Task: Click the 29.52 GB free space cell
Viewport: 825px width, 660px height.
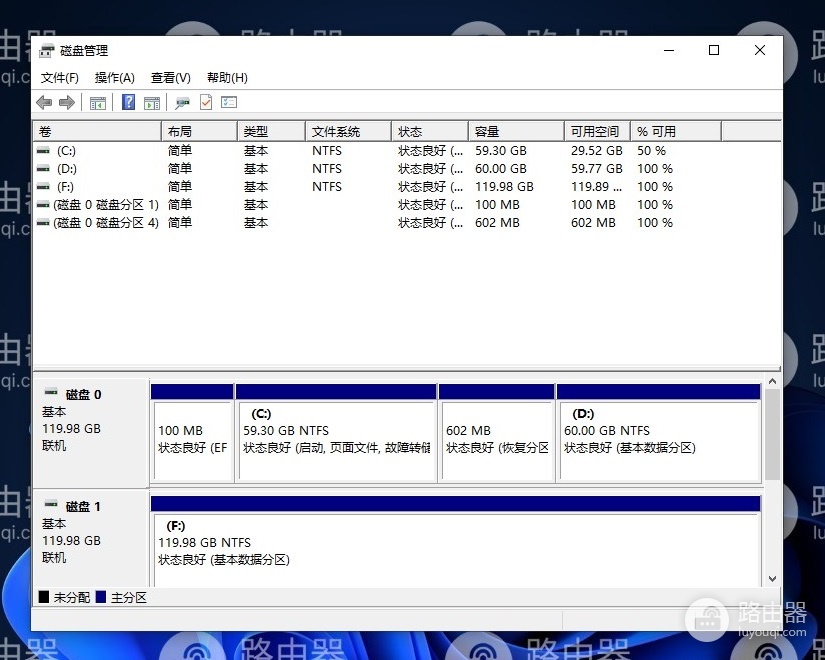Action: tap(597, 151)
